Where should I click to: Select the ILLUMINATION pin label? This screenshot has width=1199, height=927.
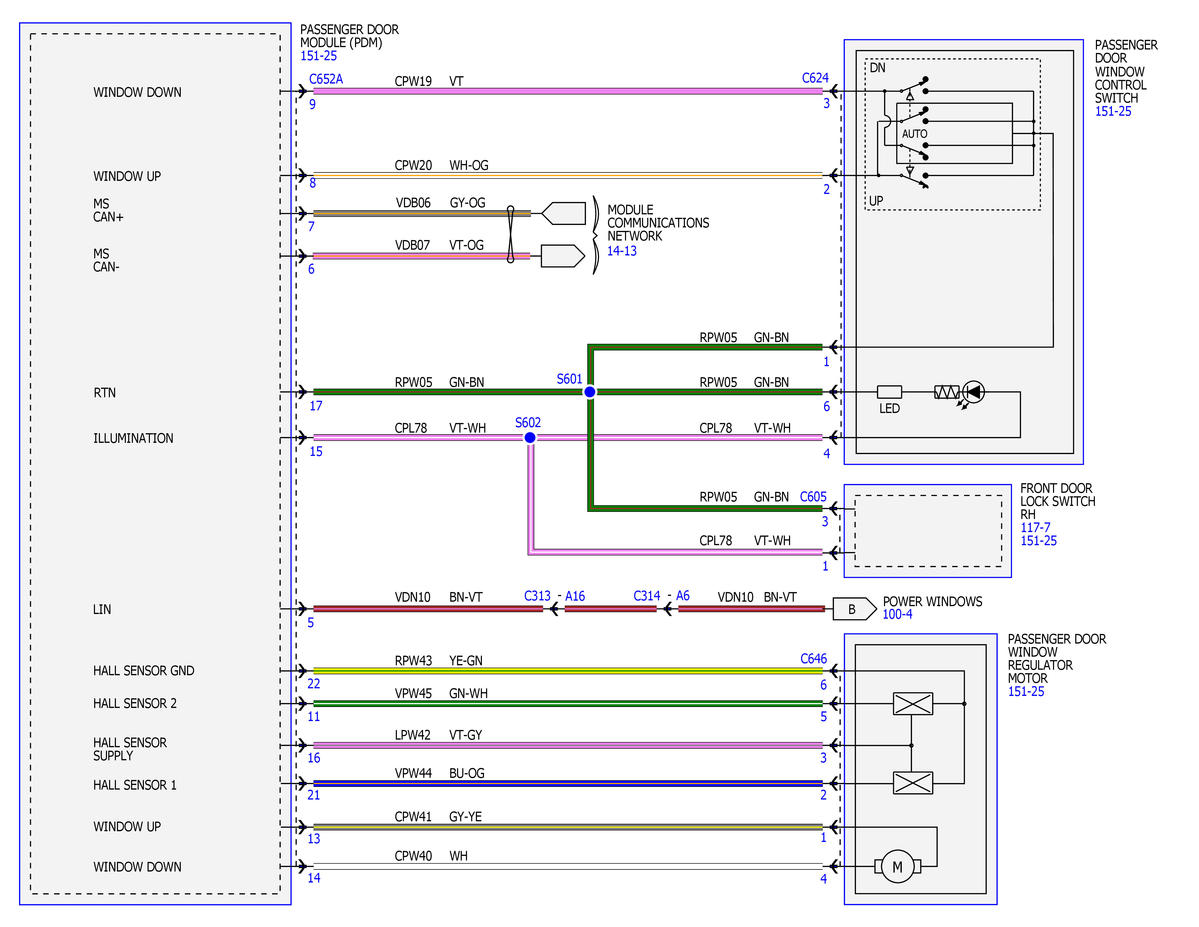tap(133, 438)
